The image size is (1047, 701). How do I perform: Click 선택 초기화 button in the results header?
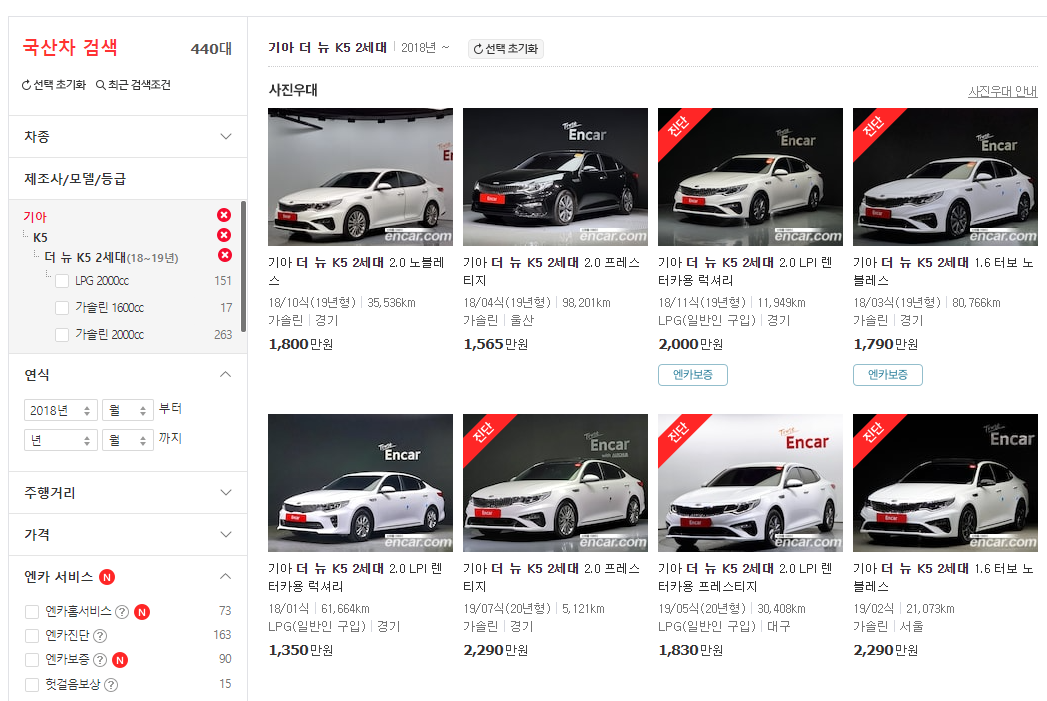[x=505, y=49]
